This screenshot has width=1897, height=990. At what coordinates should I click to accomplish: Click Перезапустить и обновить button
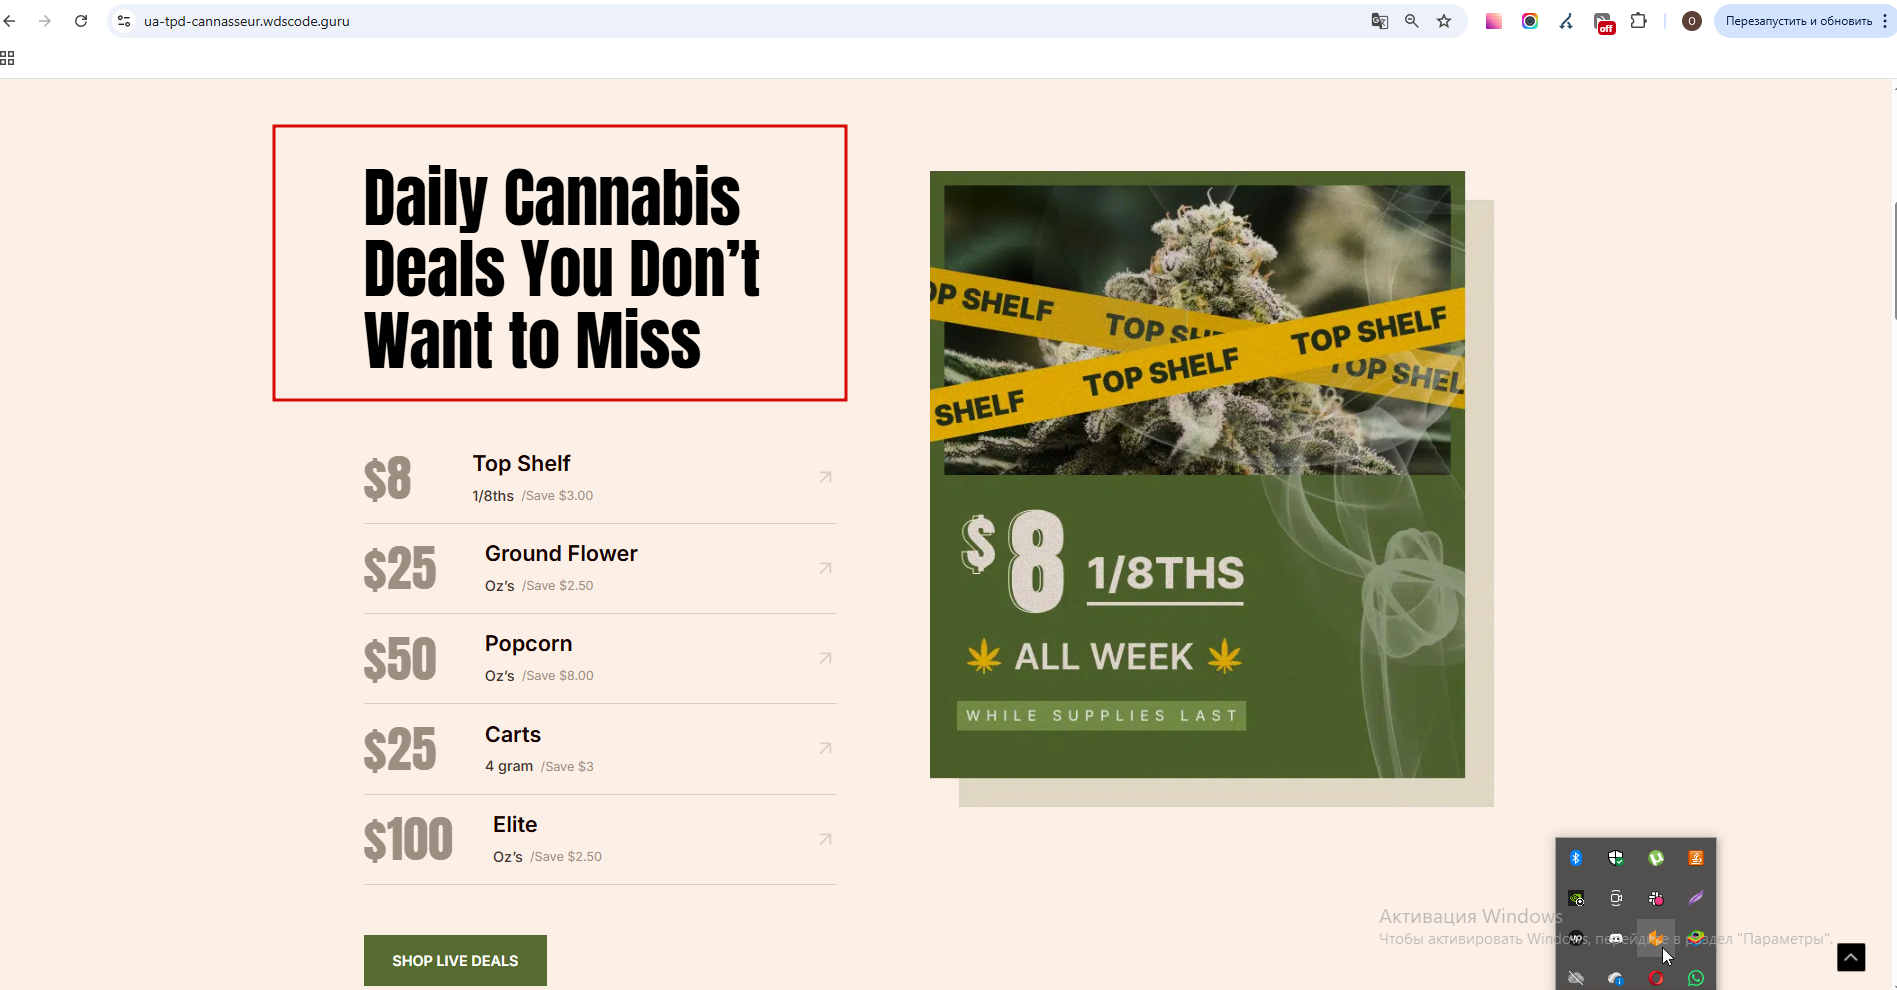(x=1799, y=21)
